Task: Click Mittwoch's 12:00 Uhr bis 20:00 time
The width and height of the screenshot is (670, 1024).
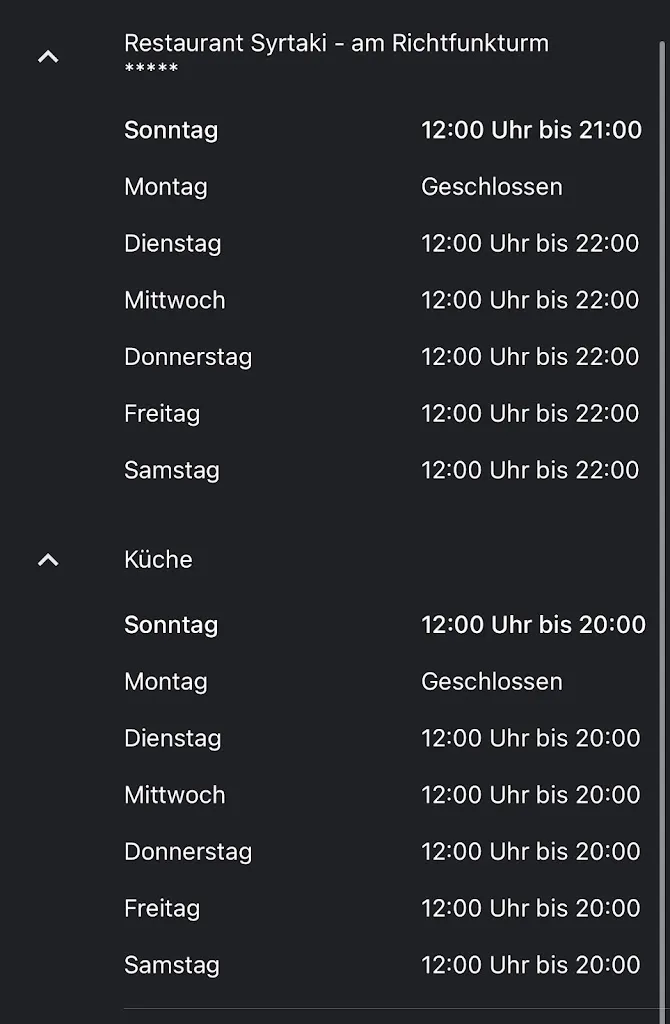Action: 530,795
